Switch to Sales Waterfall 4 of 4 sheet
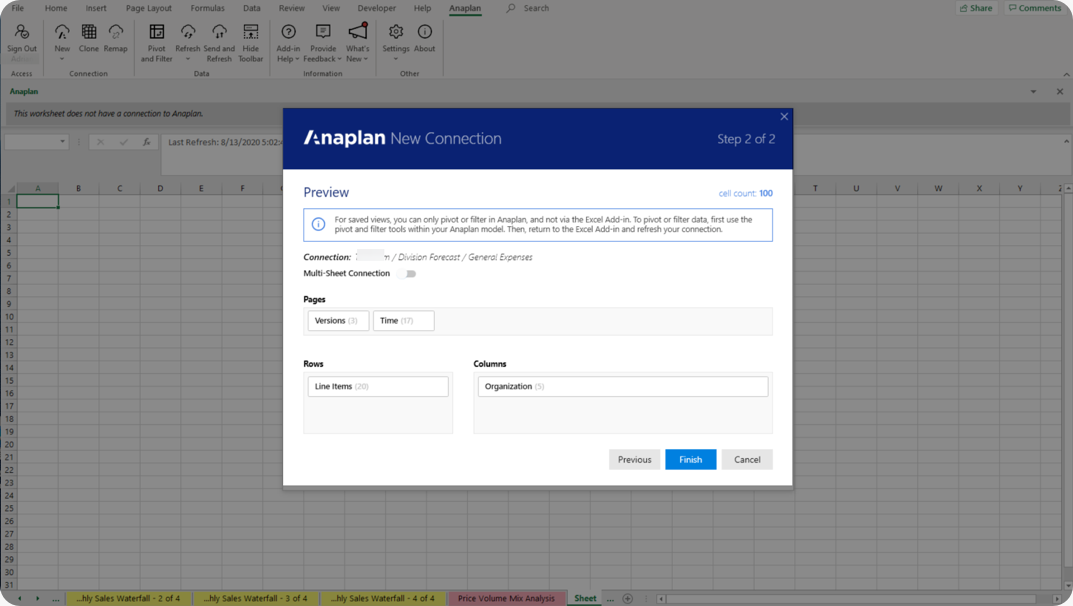 pos(383,598)
